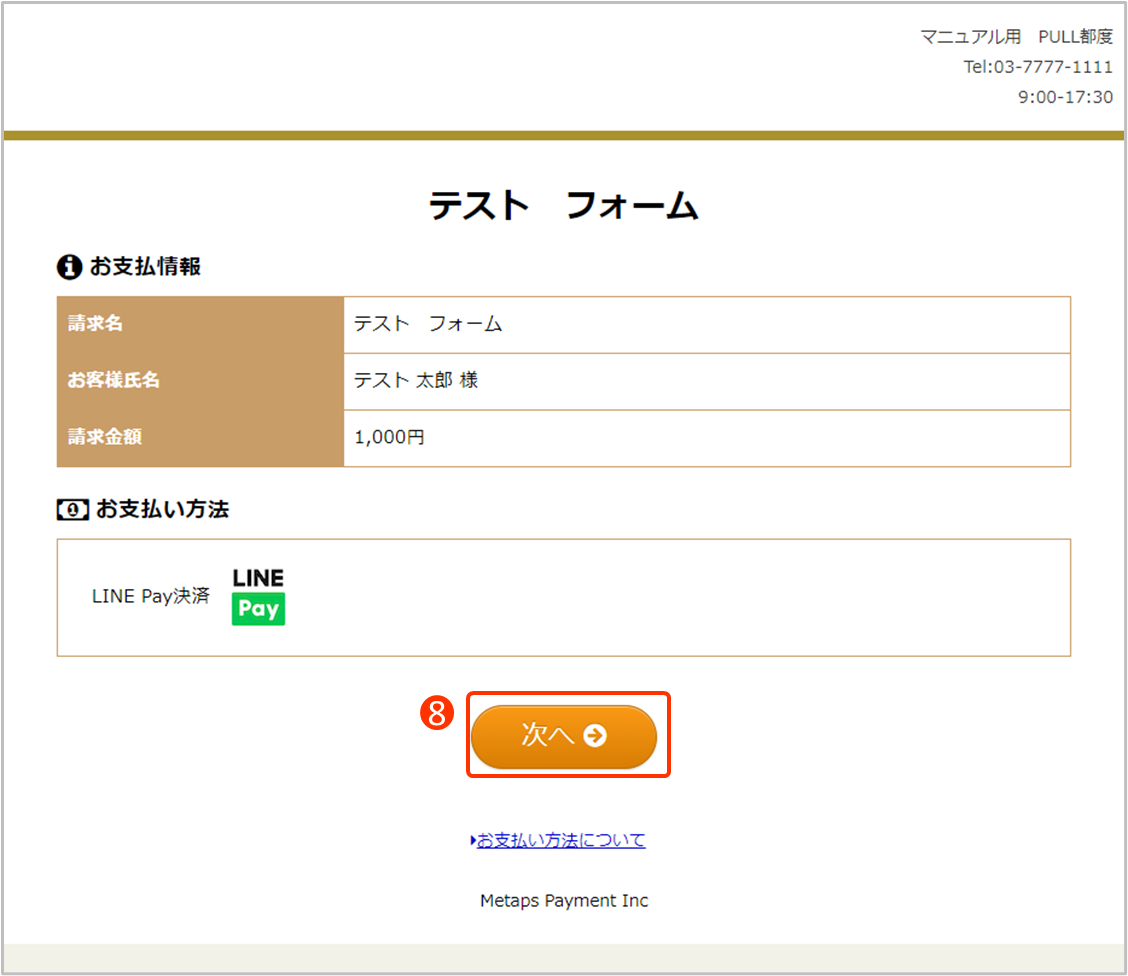Click the テスト フォーム value in billing table
This screenshot has height=976, width=1128.
[427, 324]
